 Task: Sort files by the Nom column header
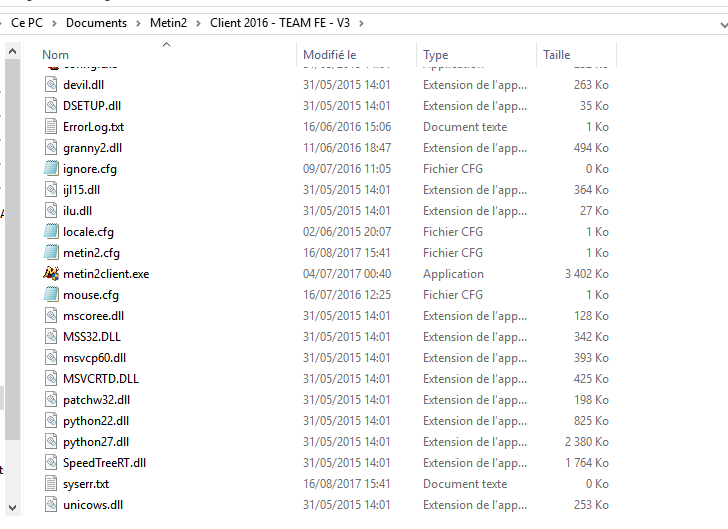pos(56,55)
